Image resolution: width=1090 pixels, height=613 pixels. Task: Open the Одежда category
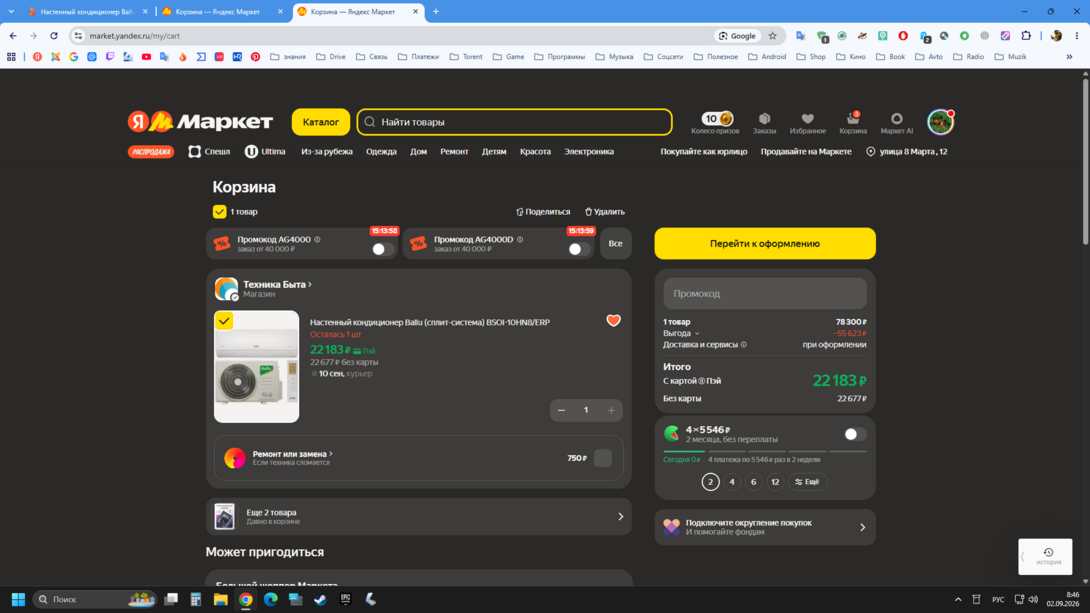[x=381, y=152]
